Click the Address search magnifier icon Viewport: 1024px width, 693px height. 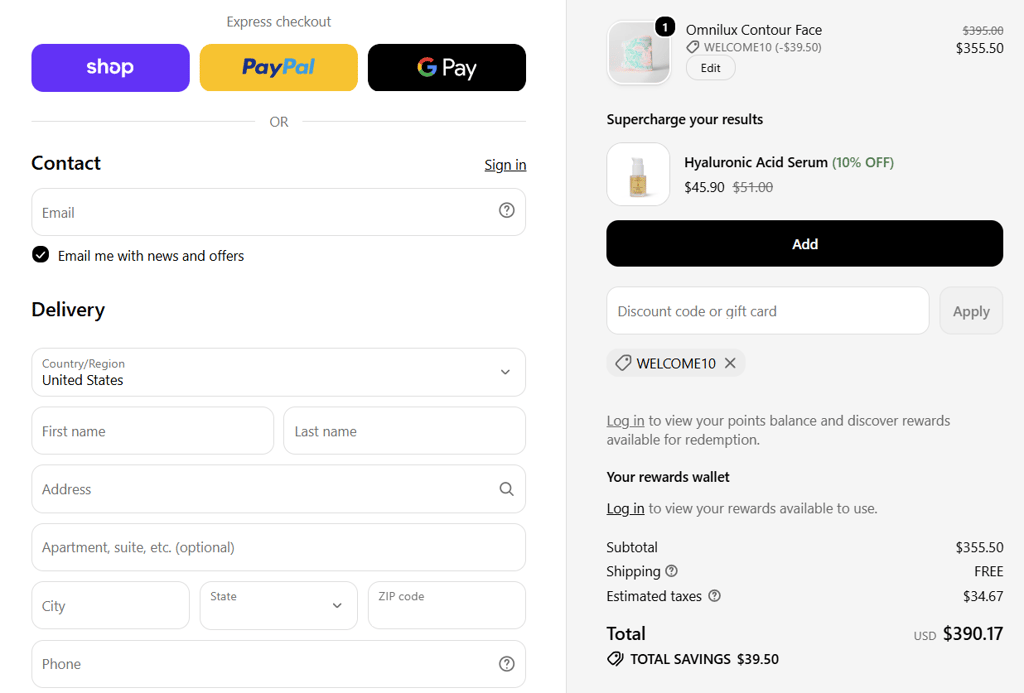point(507,489)
